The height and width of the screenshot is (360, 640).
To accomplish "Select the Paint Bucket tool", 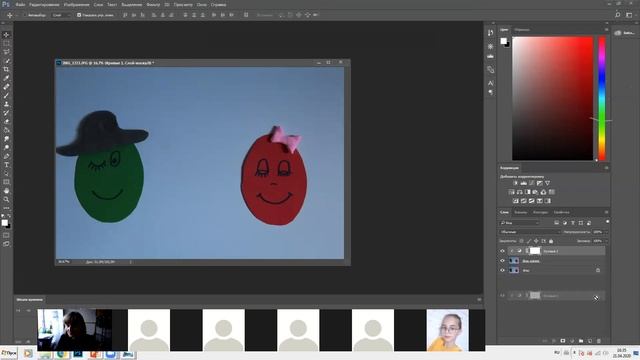I will click(x=6, y=130).
